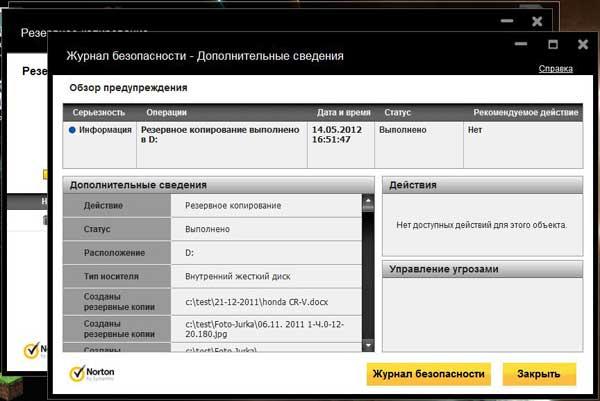Viewport: 600px width, 401px height.
Task: Click the Действия panel header
Action: click(483, 185)
